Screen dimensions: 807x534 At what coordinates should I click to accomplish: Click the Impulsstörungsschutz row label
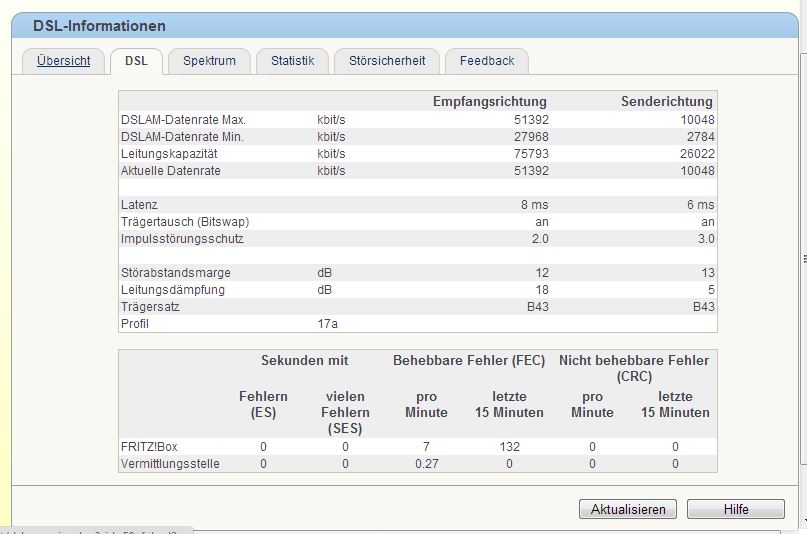point(182,239)
